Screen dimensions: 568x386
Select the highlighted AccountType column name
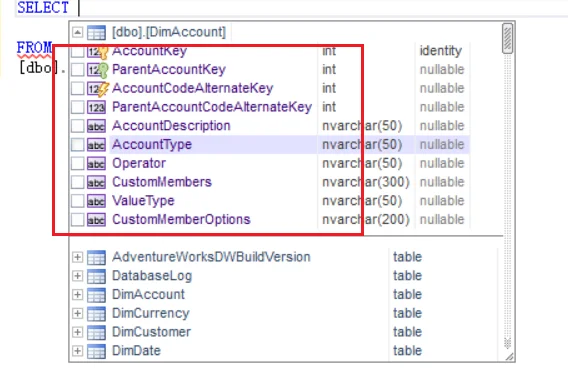point(152,145)
